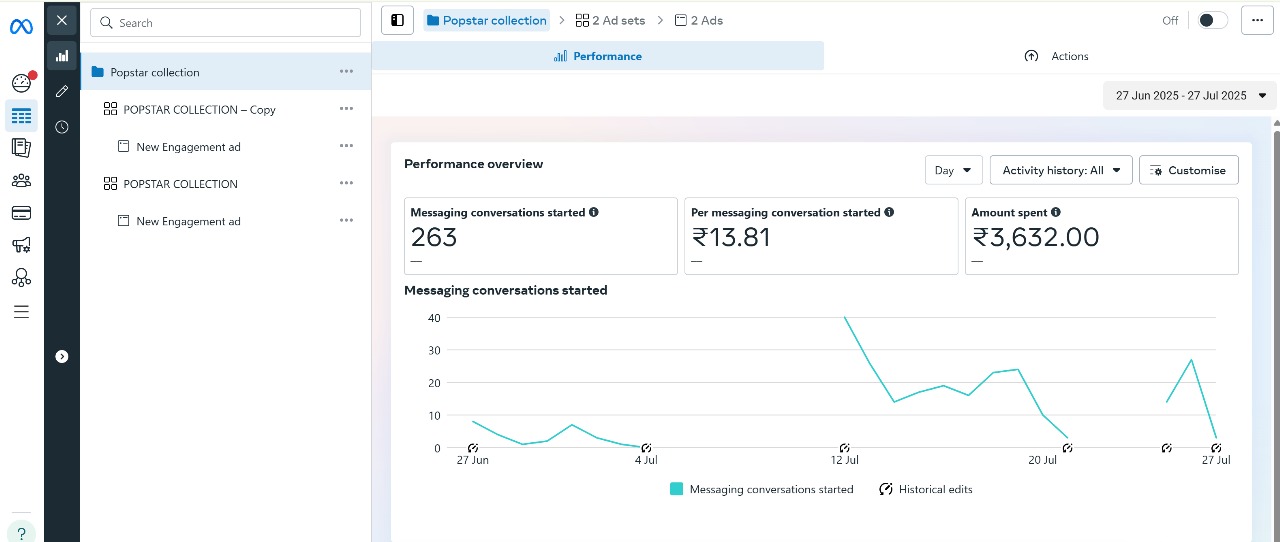Open the date range dropdown

[1190, 96]
